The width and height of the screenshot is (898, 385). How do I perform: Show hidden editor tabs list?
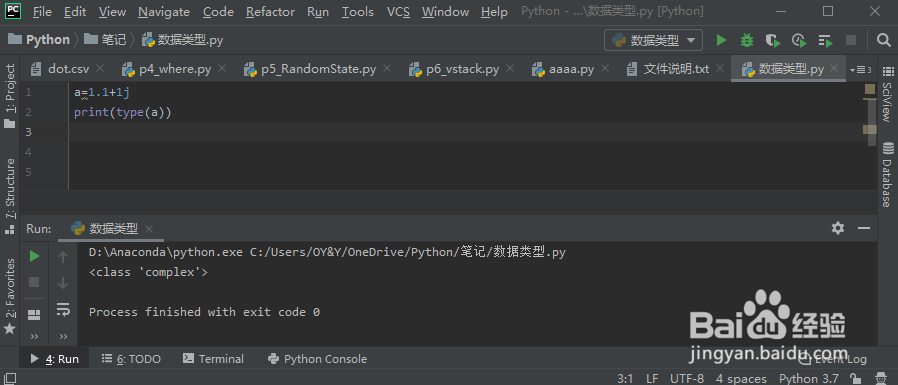pyautogui.click(x=861, y=70)
